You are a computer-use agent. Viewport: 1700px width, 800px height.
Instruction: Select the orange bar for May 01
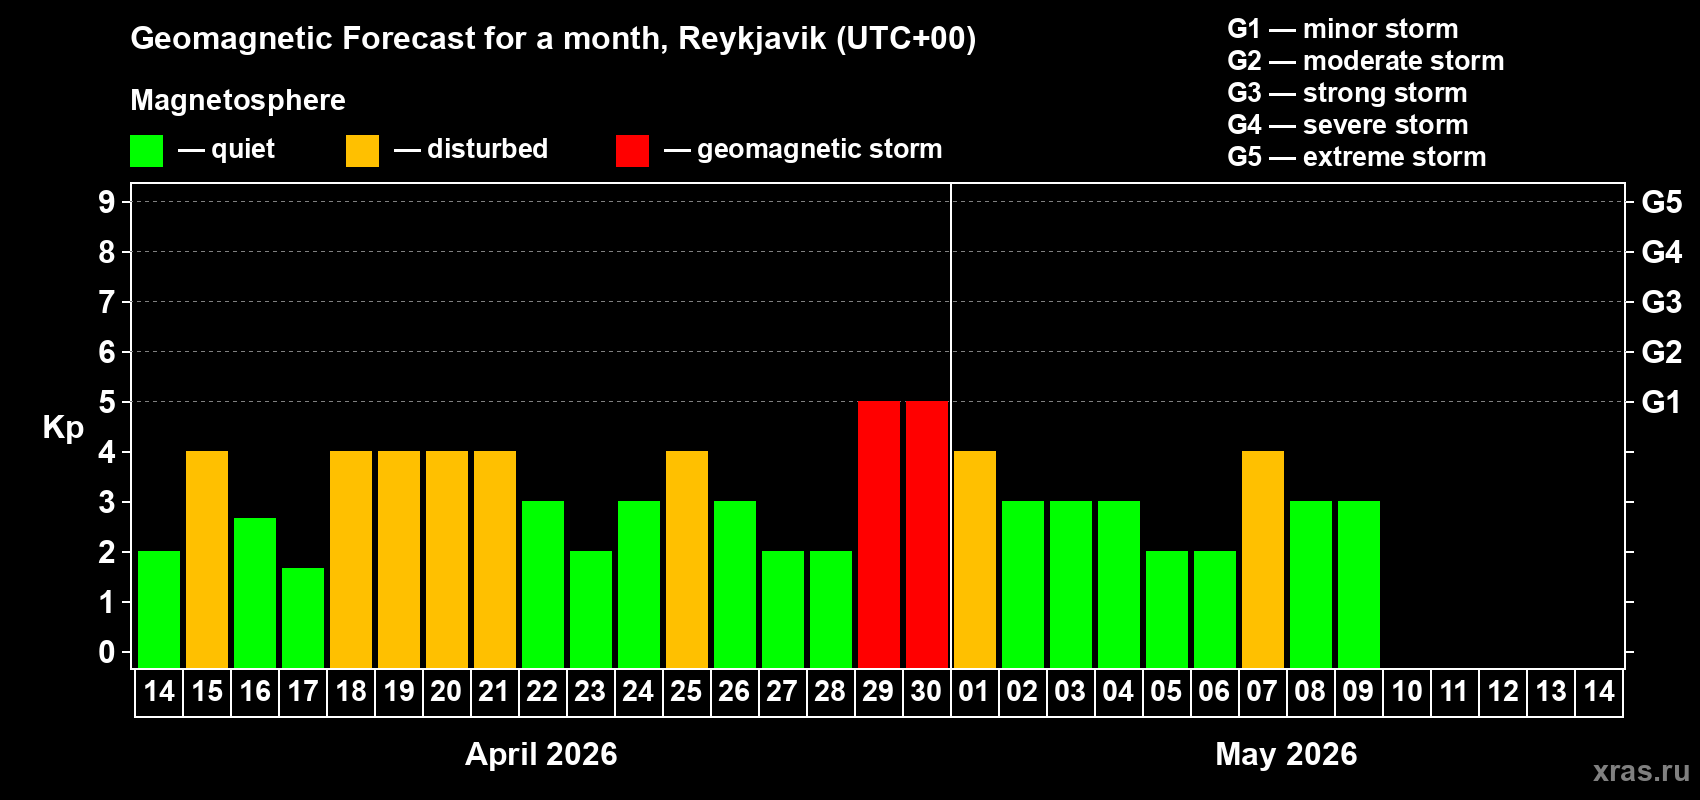[975, 559]
